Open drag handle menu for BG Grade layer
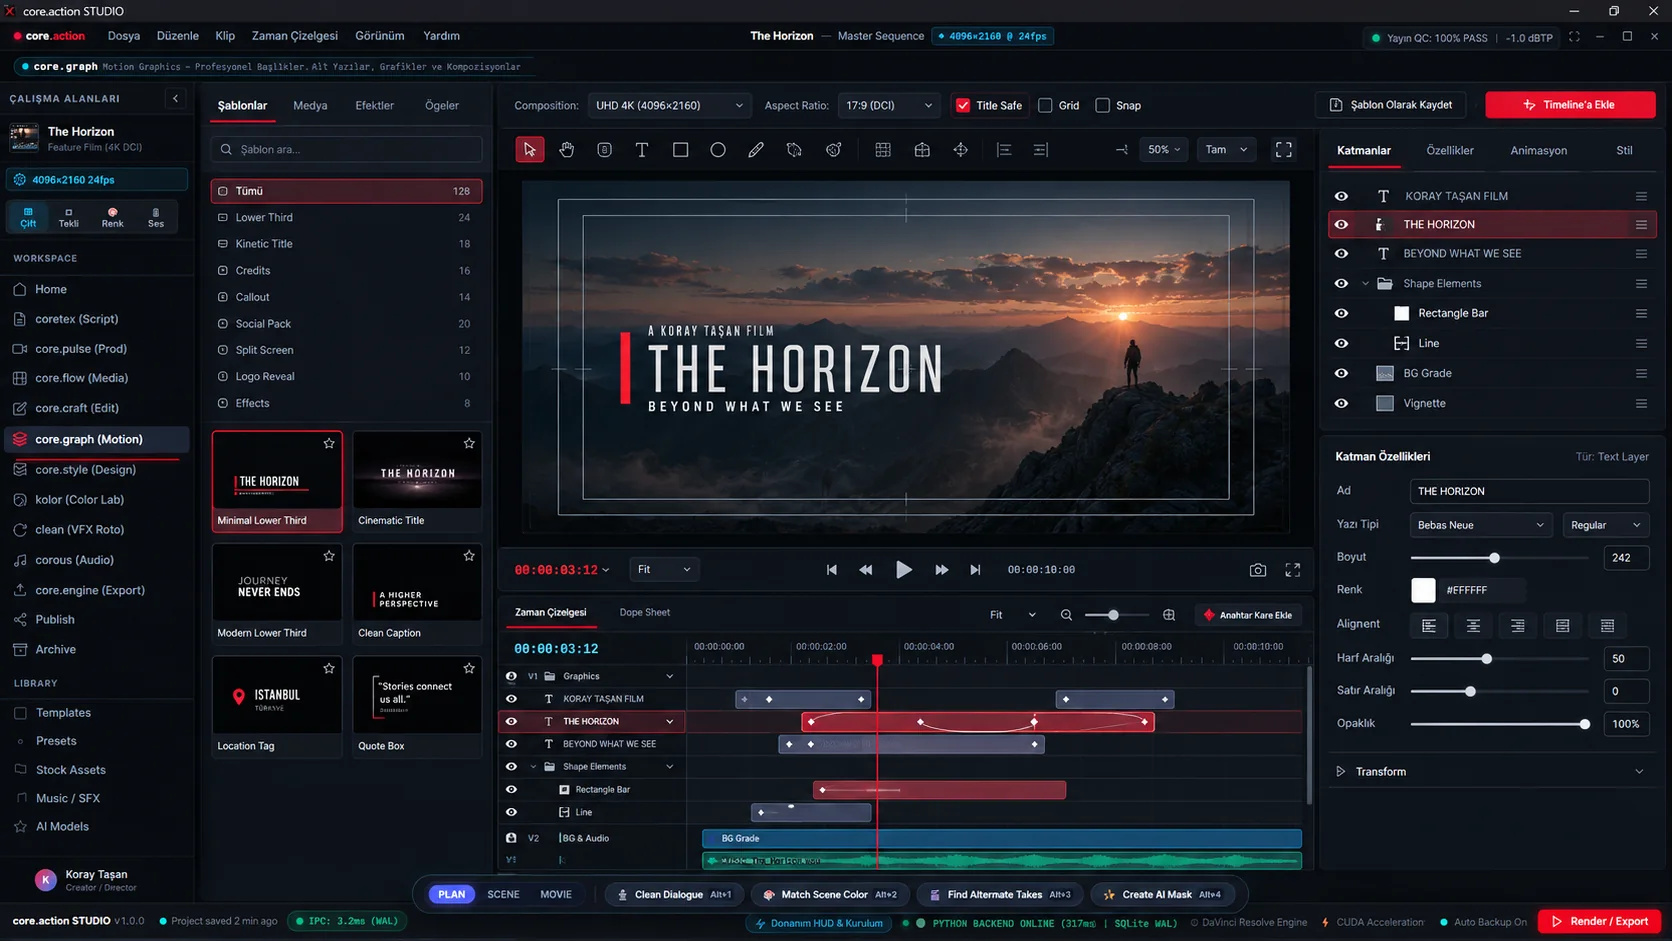This screenshot has height=941, width=1672. pyautogui.click(x=1641, y=373)
